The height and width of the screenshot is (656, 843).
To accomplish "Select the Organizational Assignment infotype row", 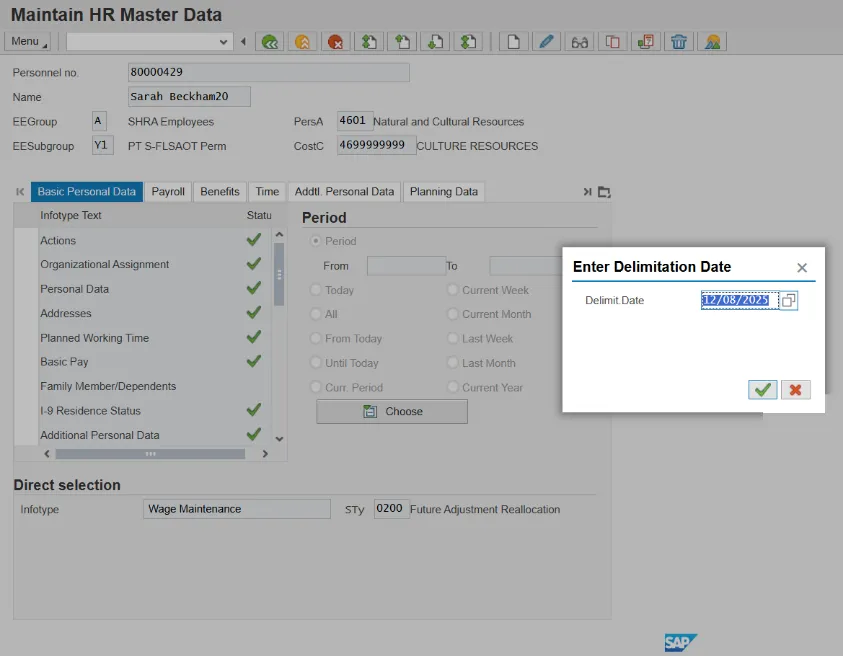I will click(104, 265).
